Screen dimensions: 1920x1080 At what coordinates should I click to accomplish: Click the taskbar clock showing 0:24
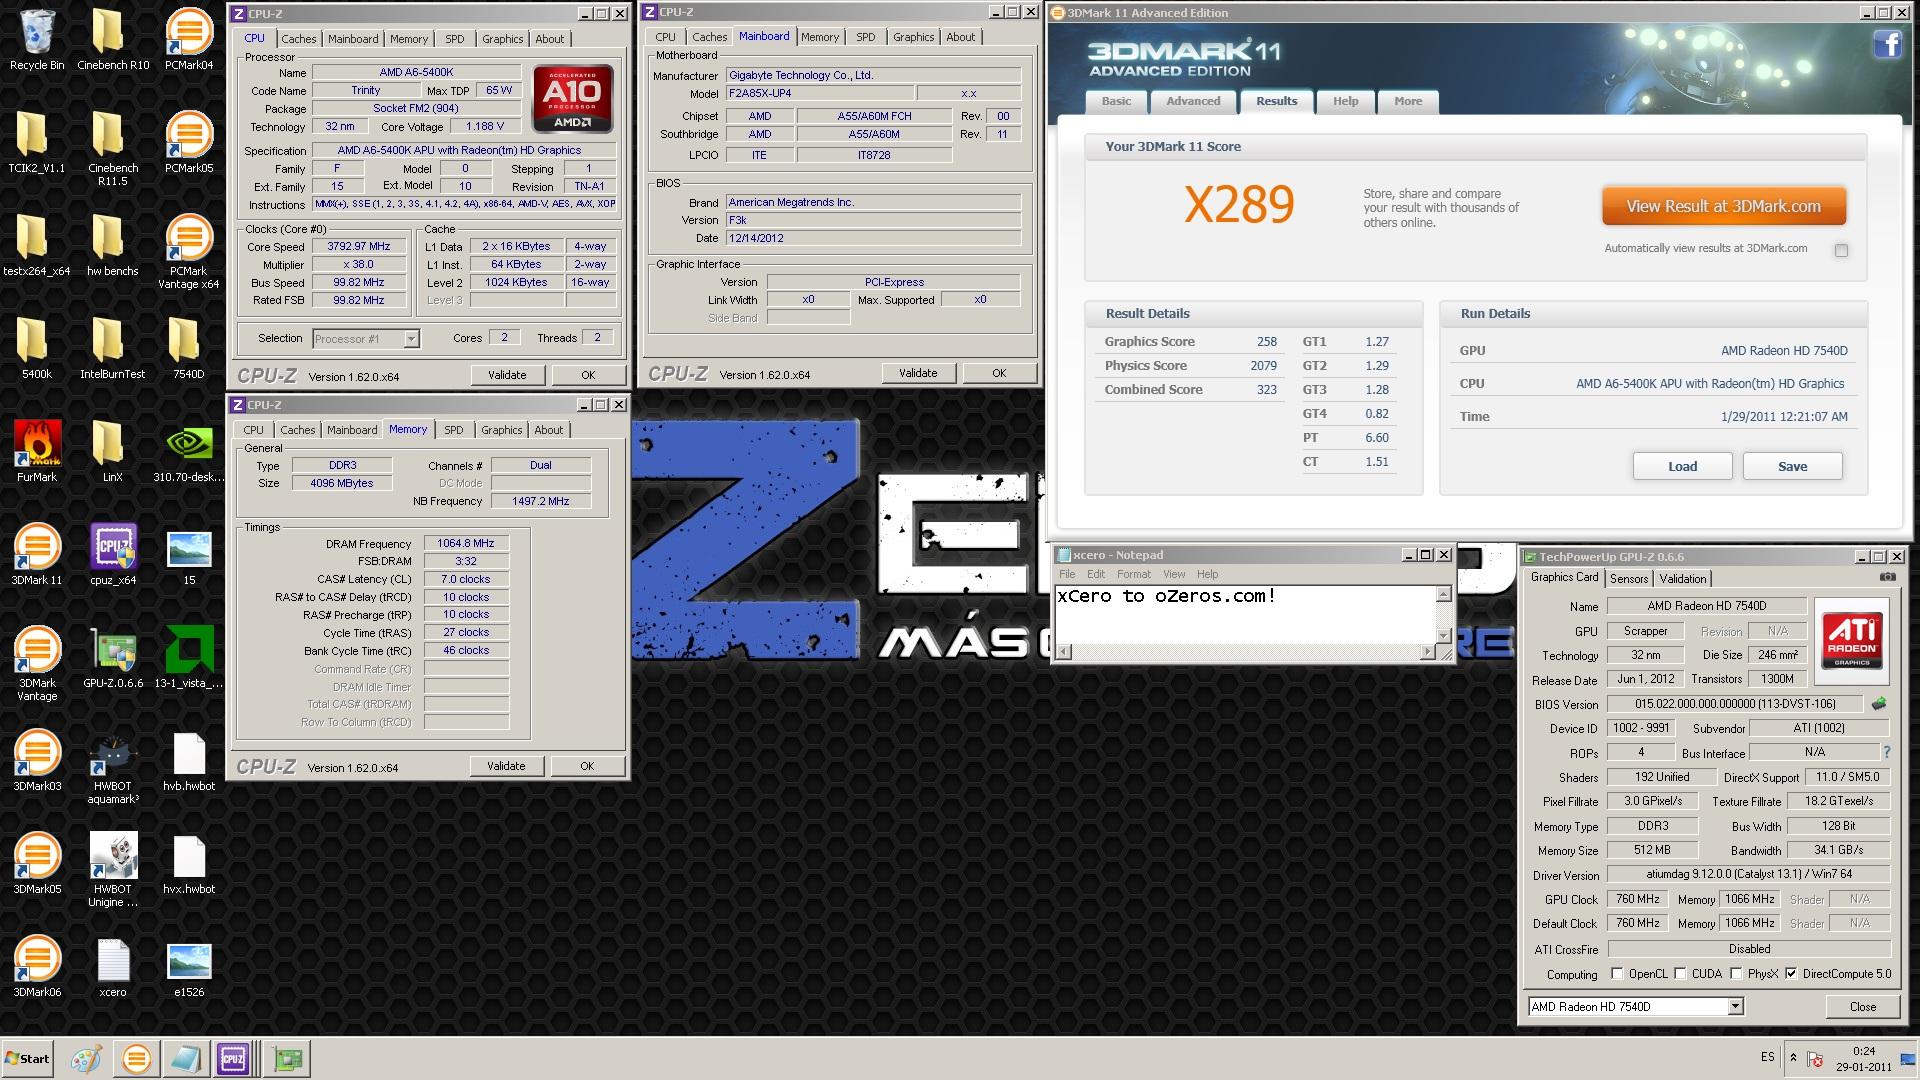pyautogui.click(x=1863, y=1058)
